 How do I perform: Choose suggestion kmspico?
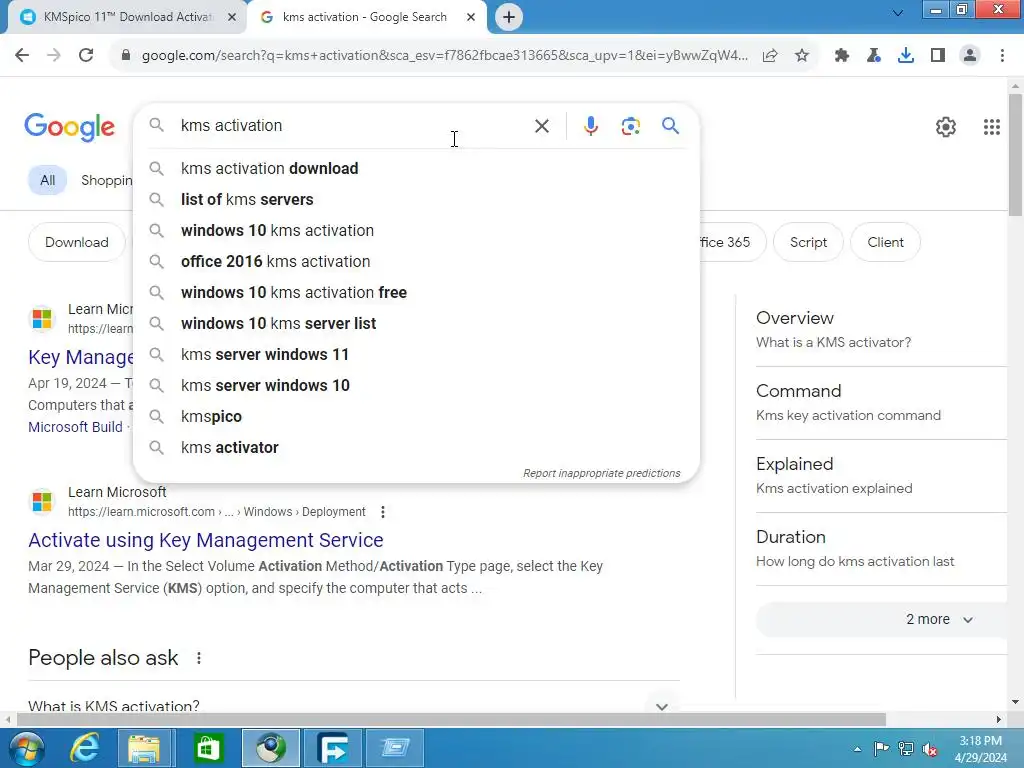[416, 417]
